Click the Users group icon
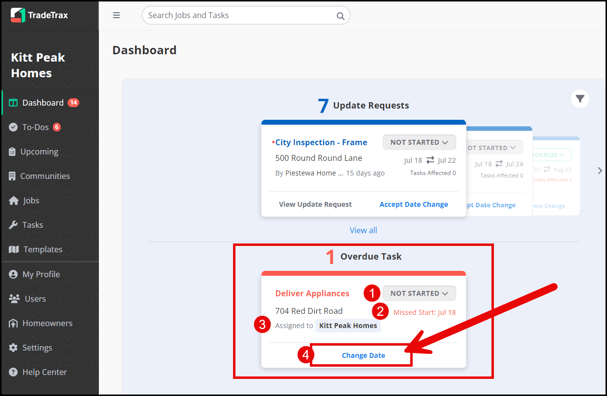The height and width of the screenshot is (396, 607). pos(14,299)
